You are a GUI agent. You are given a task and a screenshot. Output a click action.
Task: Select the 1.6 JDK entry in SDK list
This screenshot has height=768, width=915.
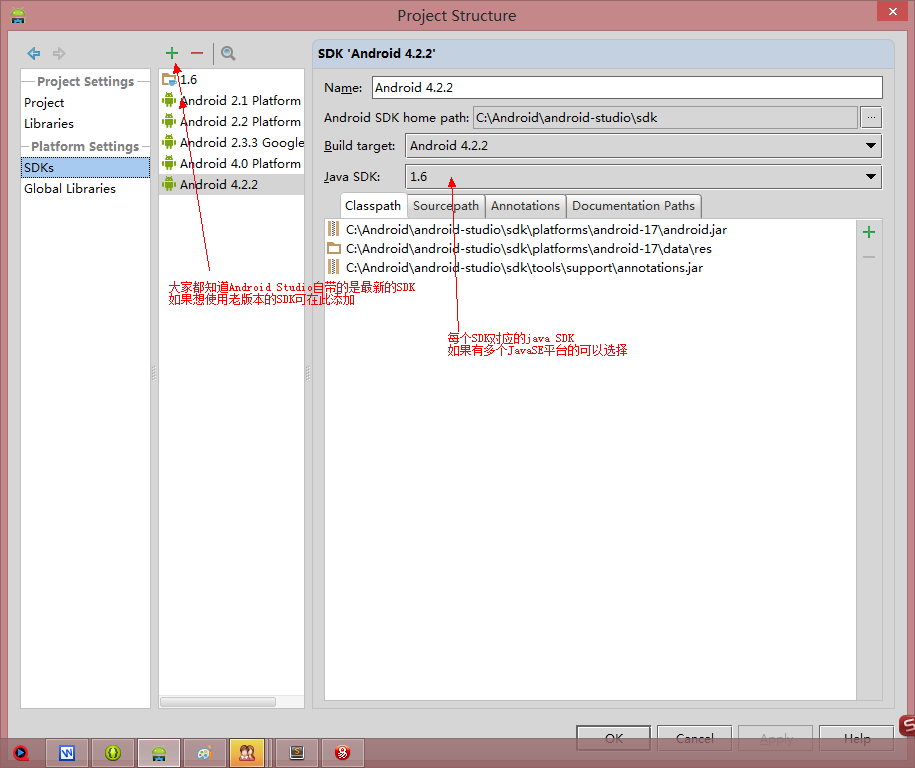point(231,79)
